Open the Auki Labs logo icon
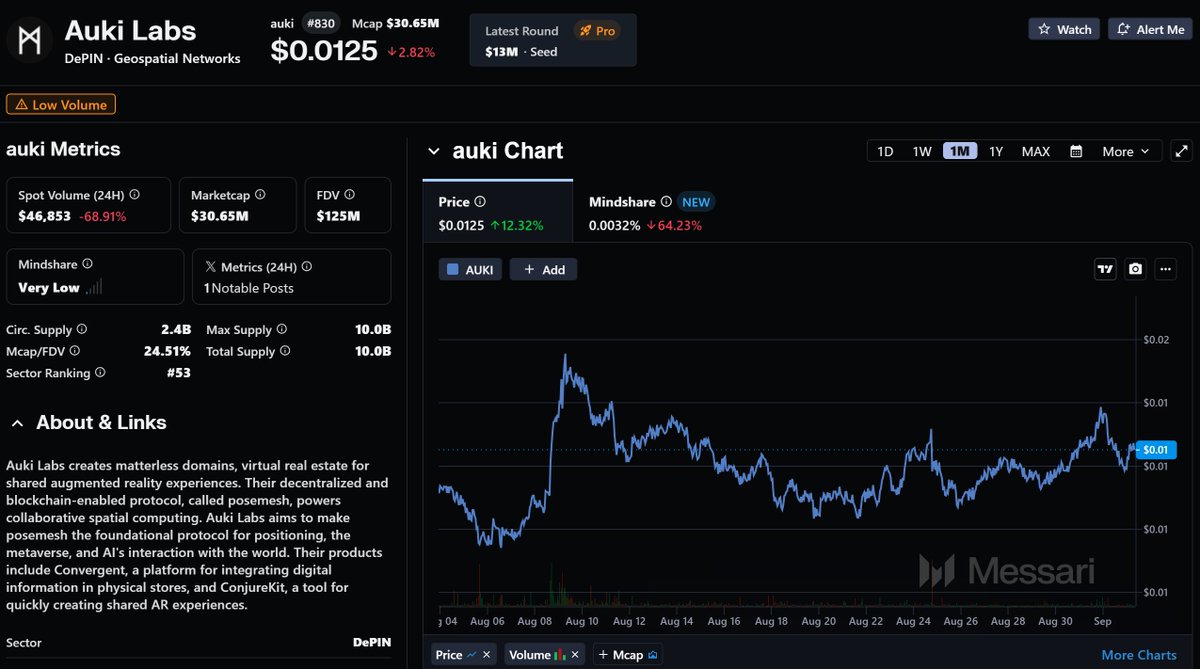1200x669 pixels. 30,41
